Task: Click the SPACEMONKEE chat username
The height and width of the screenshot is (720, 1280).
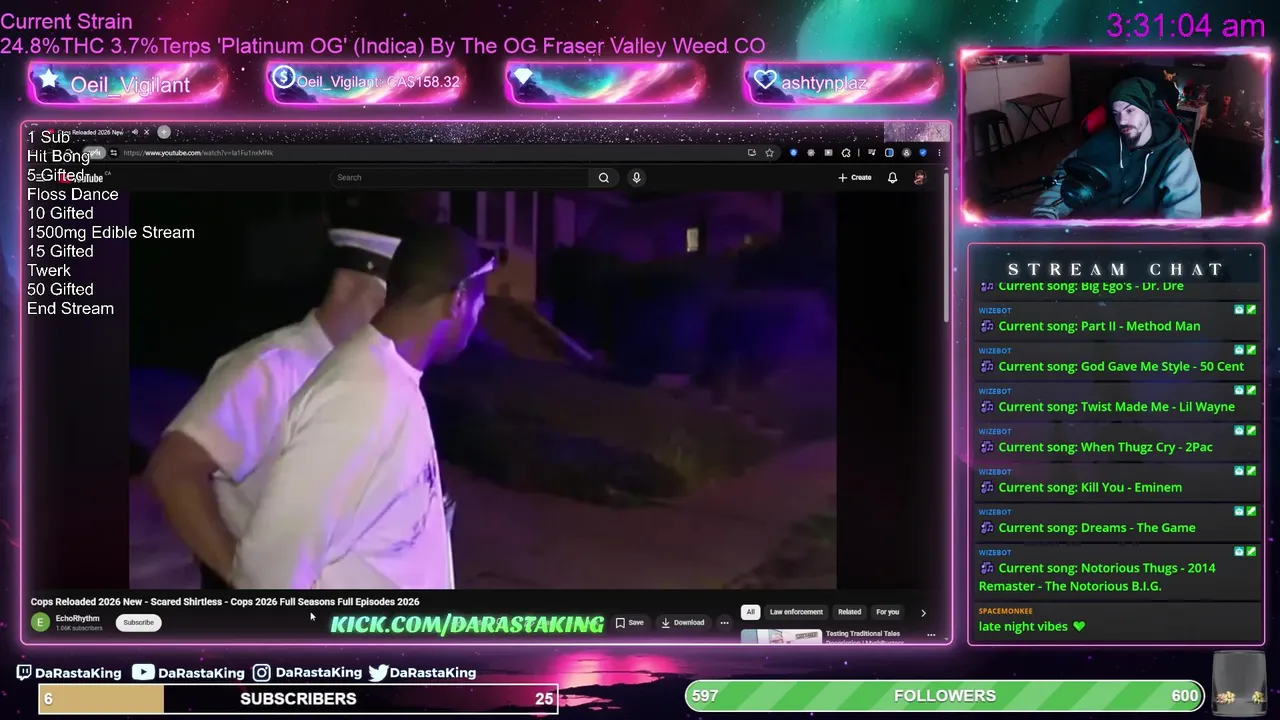Action: pyautogui.click(x=1006, y=611)
